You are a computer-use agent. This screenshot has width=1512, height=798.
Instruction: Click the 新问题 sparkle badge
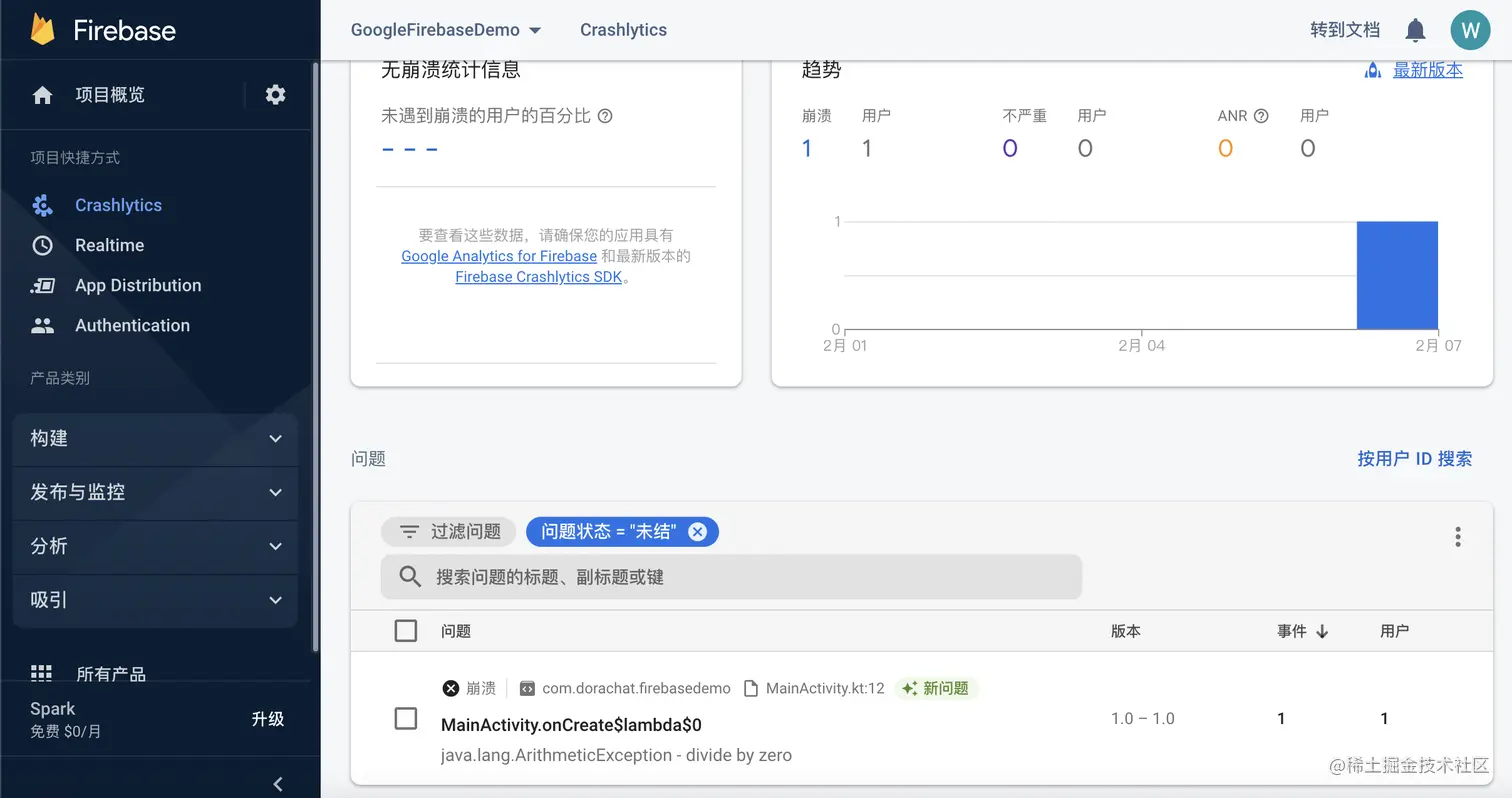point(936,688)
